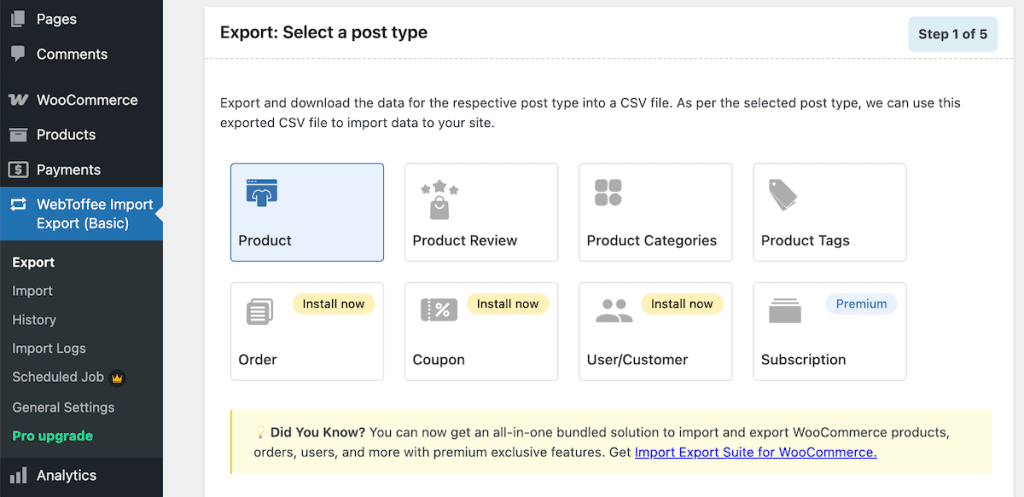Click the Step 1 of 5 indicator
Viewport: 1024px width, 497px height.
(x=953, y=34)
